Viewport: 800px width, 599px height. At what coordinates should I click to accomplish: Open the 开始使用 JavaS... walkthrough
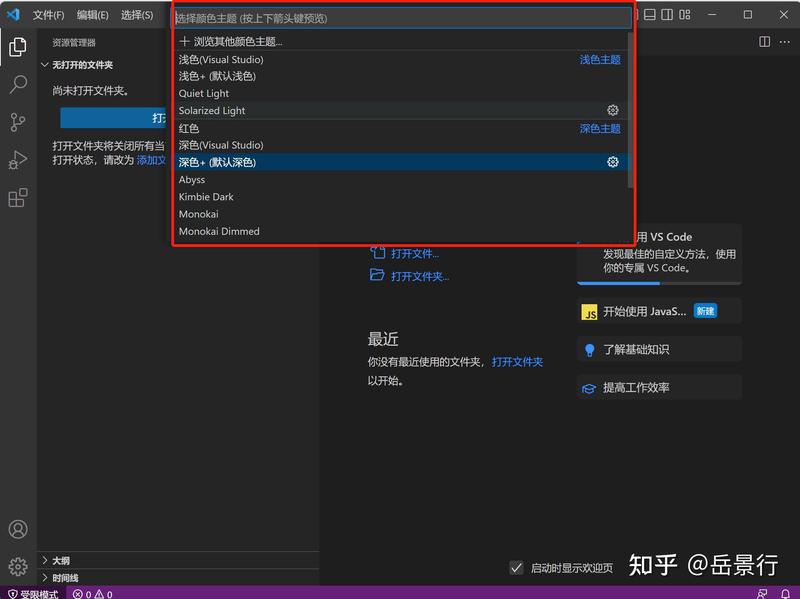point(659,311)
